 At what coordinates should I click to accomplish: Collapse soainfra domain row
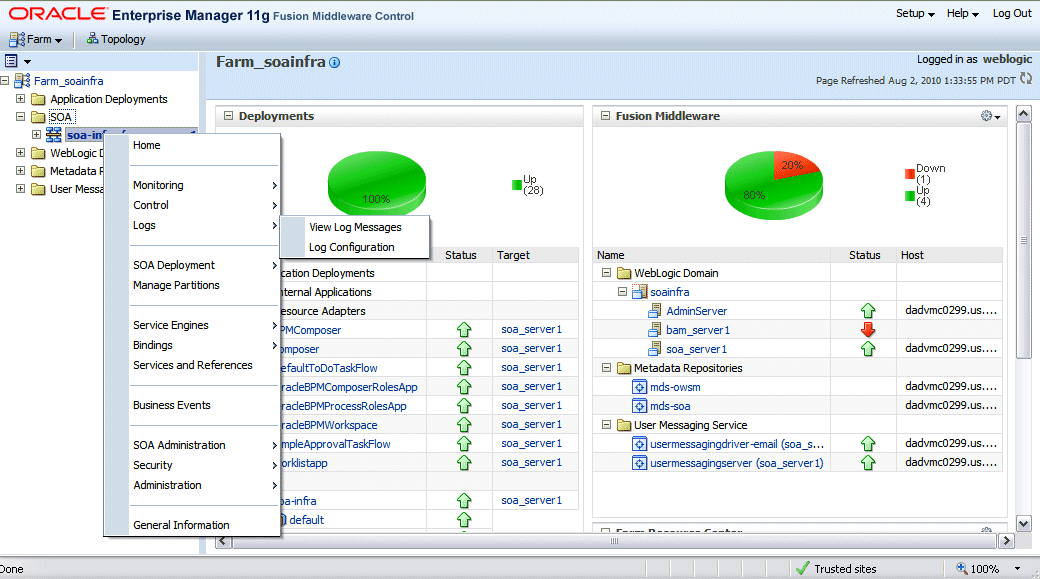coord(622,291)
